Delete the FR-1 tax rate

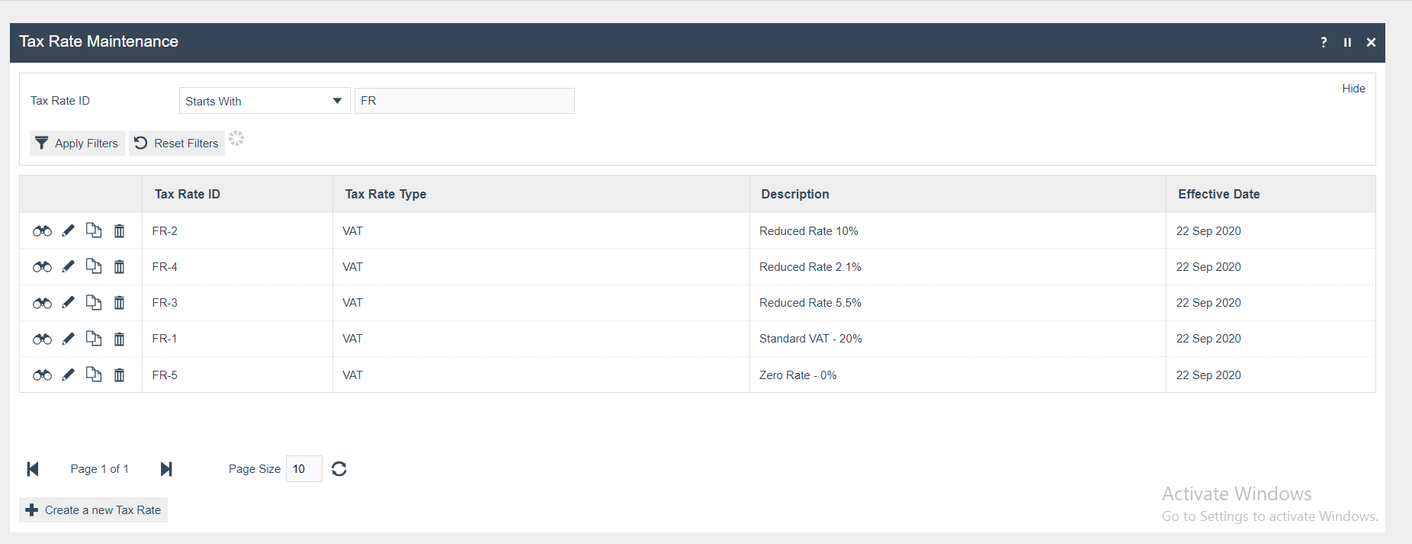(x=119, y=339)
